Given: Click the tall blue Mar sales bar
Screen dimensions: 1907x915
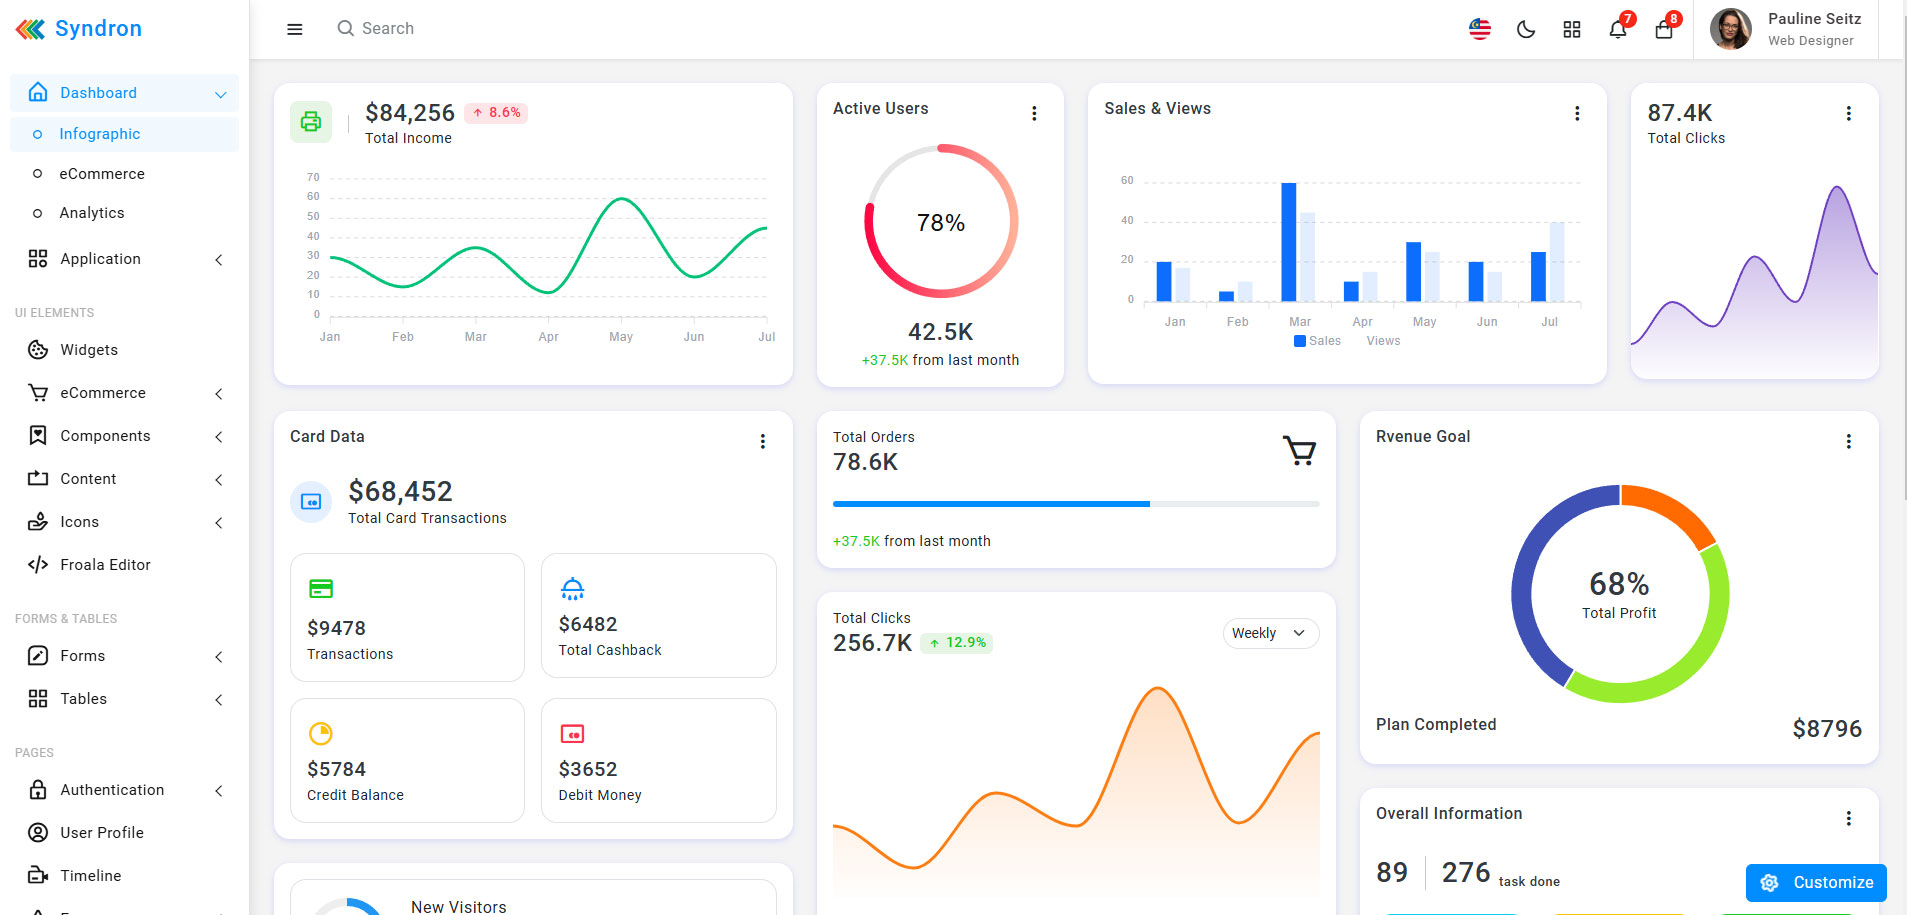Looking at the screenshot, I should point(1289,242).
